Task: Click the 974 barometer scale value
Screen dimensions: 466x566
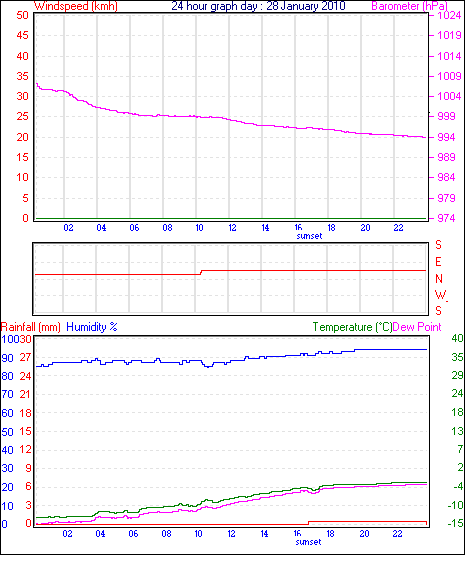Action: click(446, 218)
